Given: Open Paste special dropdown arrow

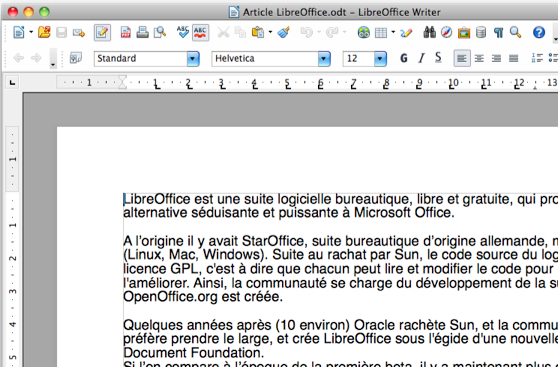Looking at the screenshot, I should tap(270, 33).
